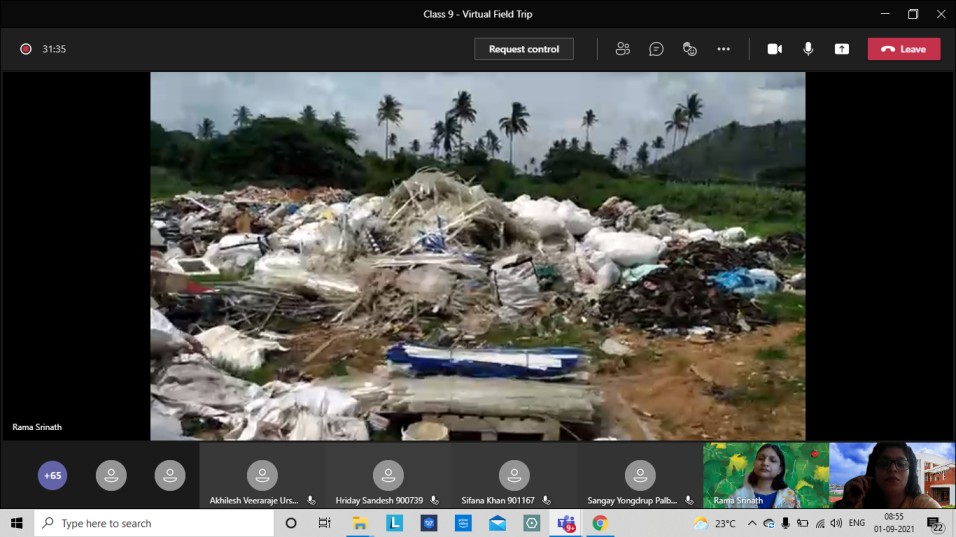
Task: Click the Windows search box
Action: 155,523
